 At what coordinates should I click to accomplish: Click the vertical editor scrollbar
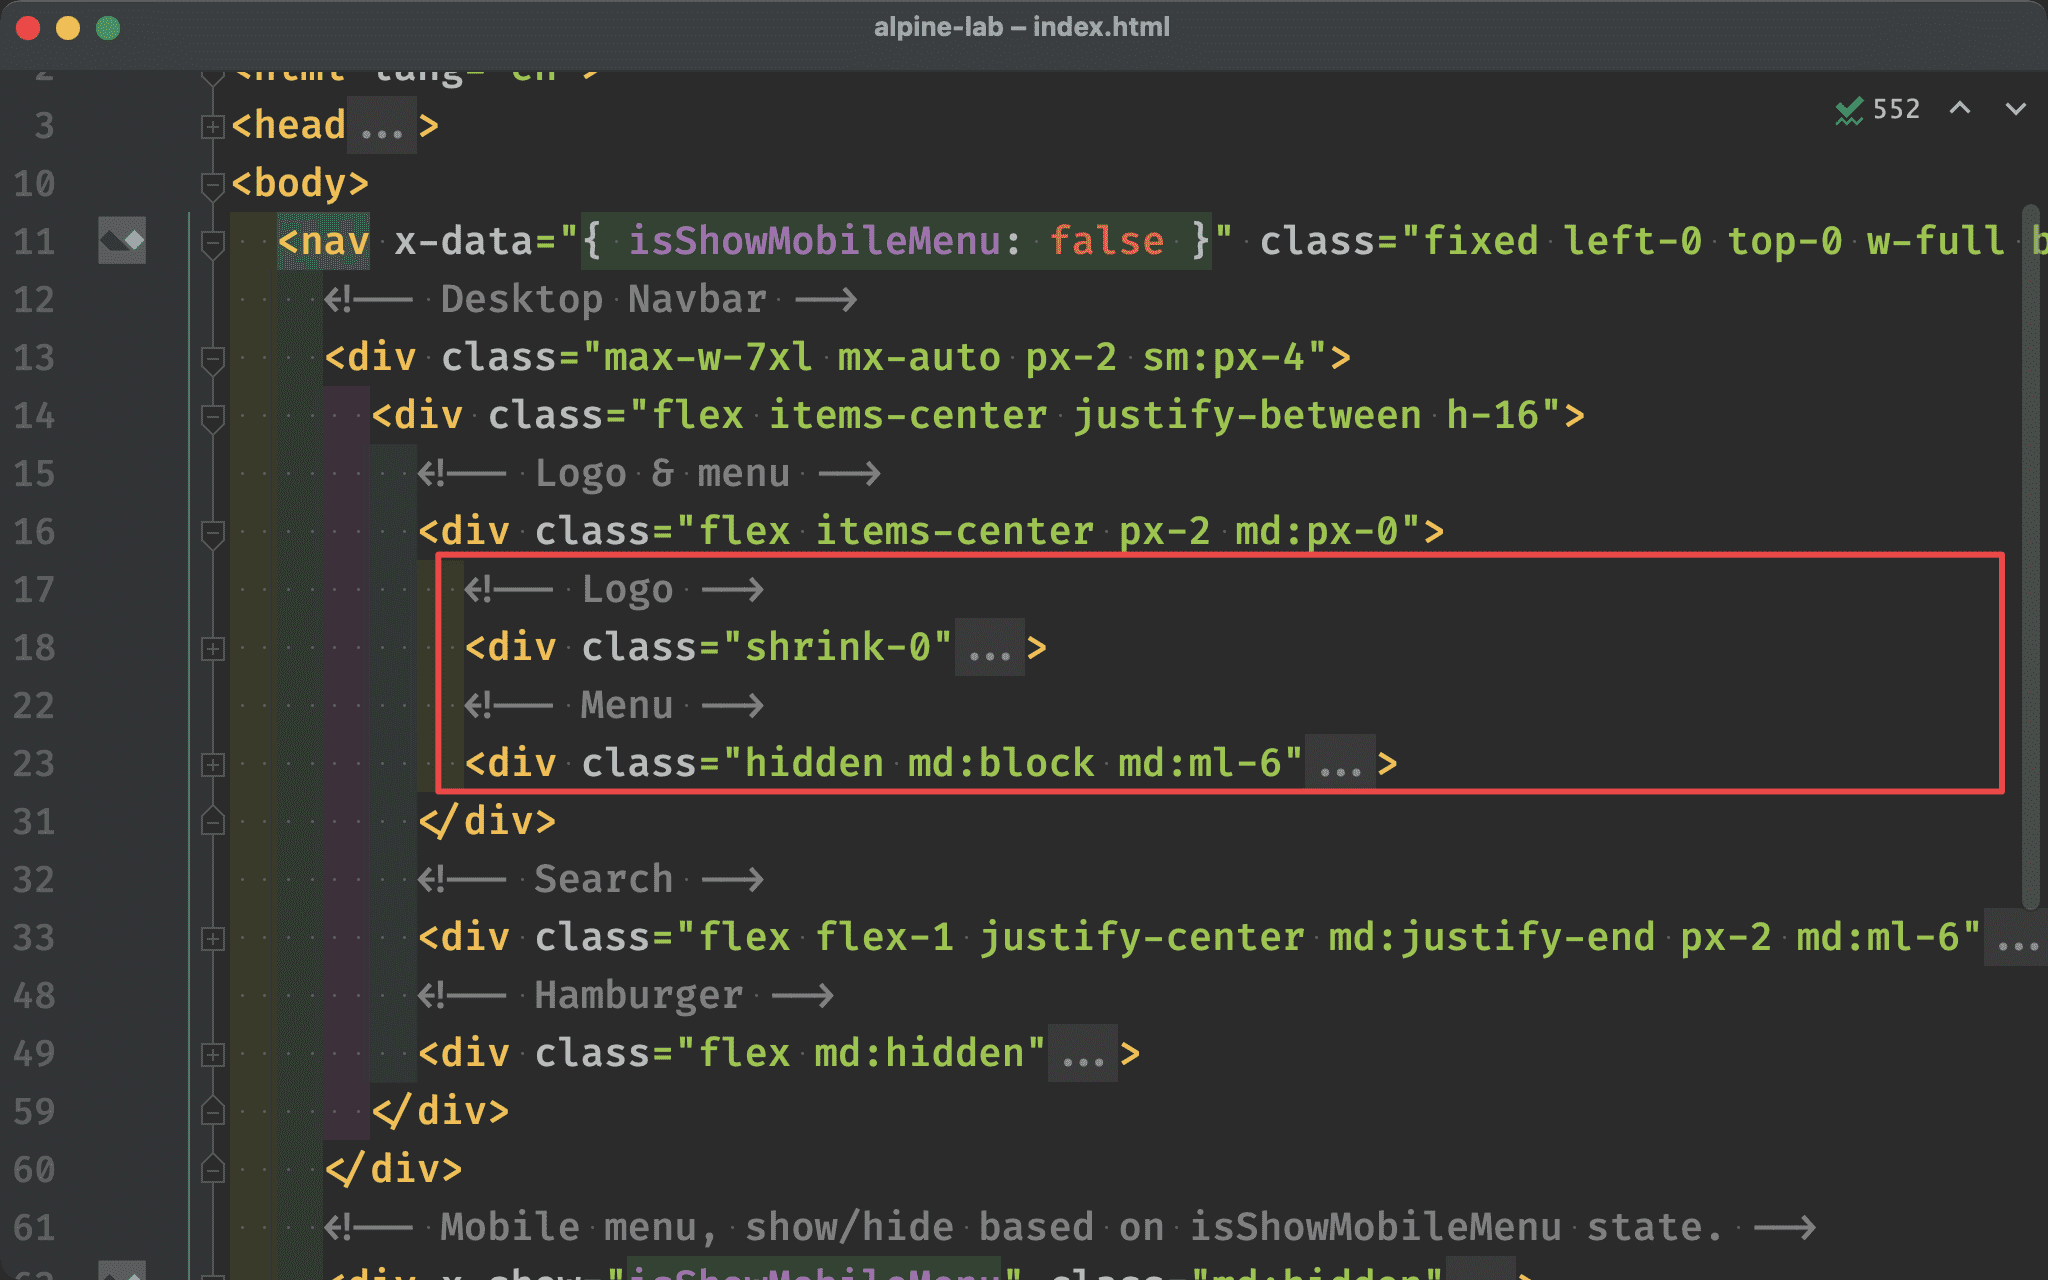coord(2030,556)
